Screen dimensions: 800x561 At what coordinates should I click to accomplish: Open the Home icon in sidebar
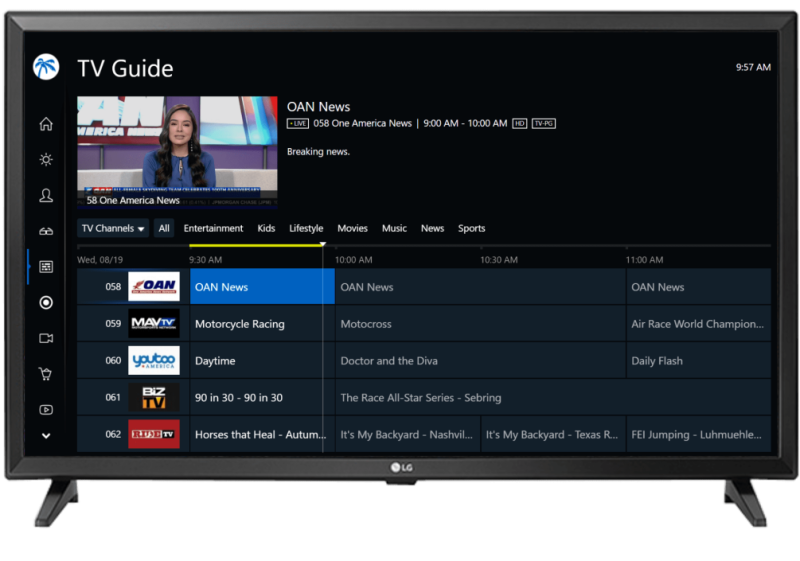point(46,124)
